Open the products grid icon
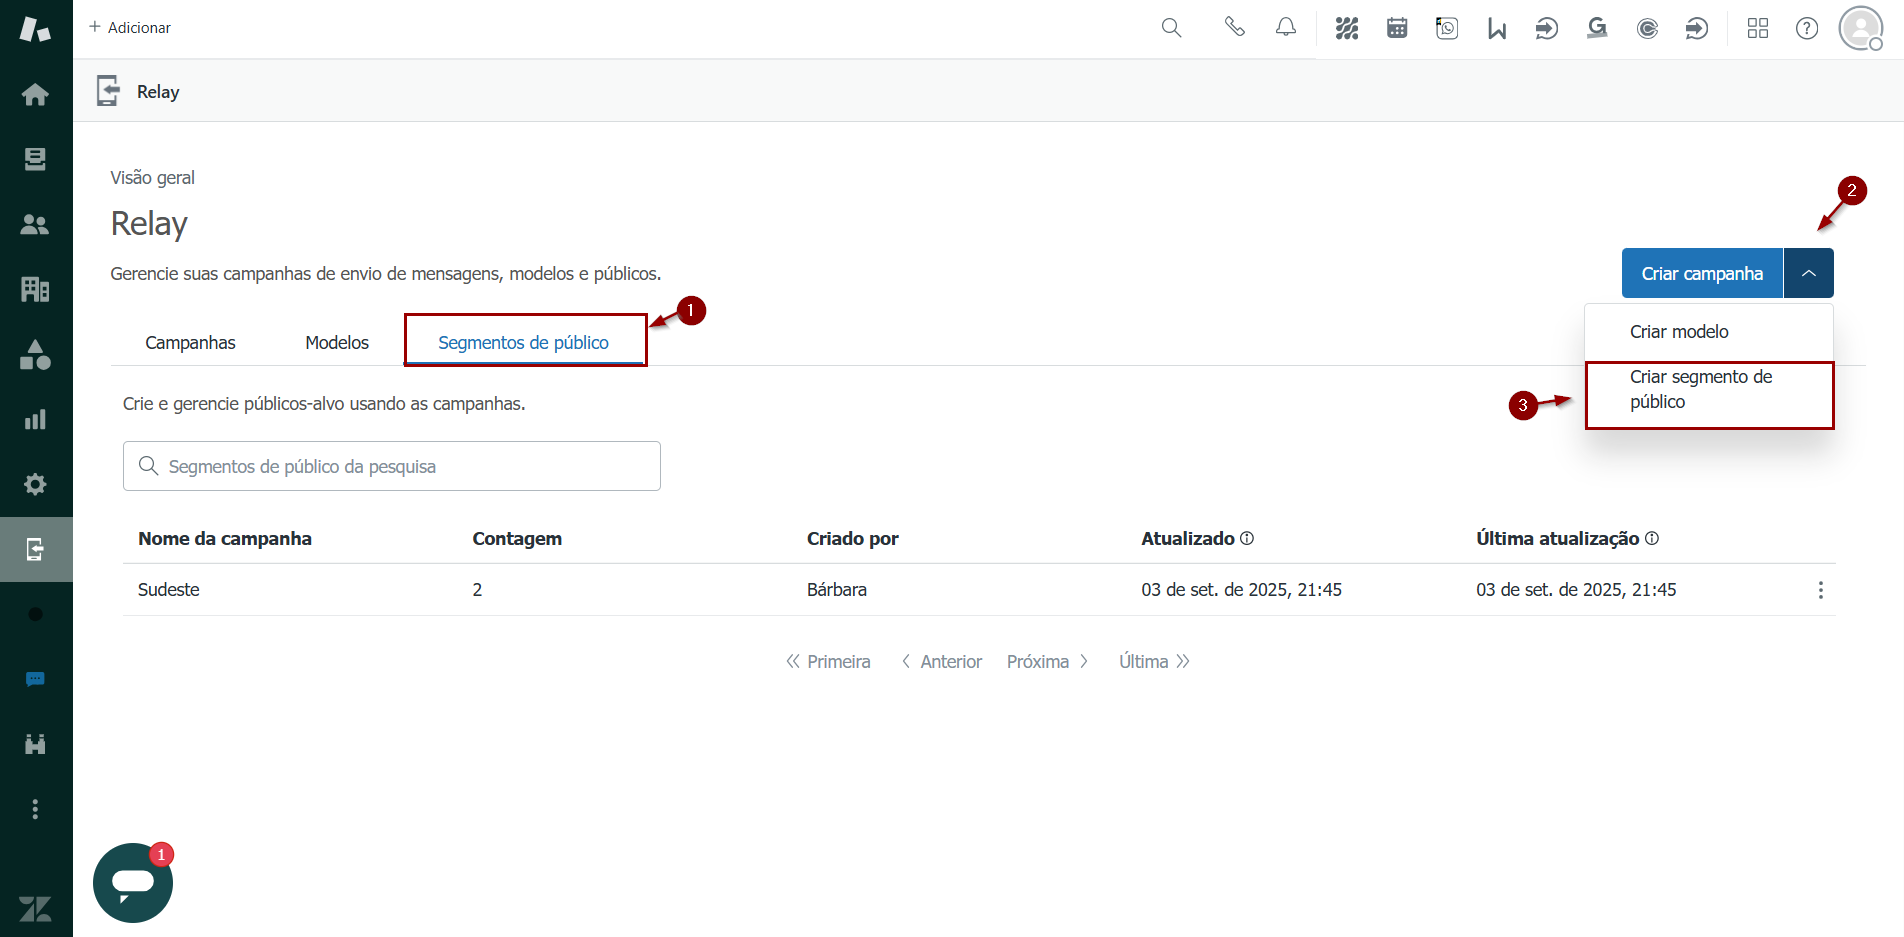Screen dimensions: 1904x937 pos(1757,28)
